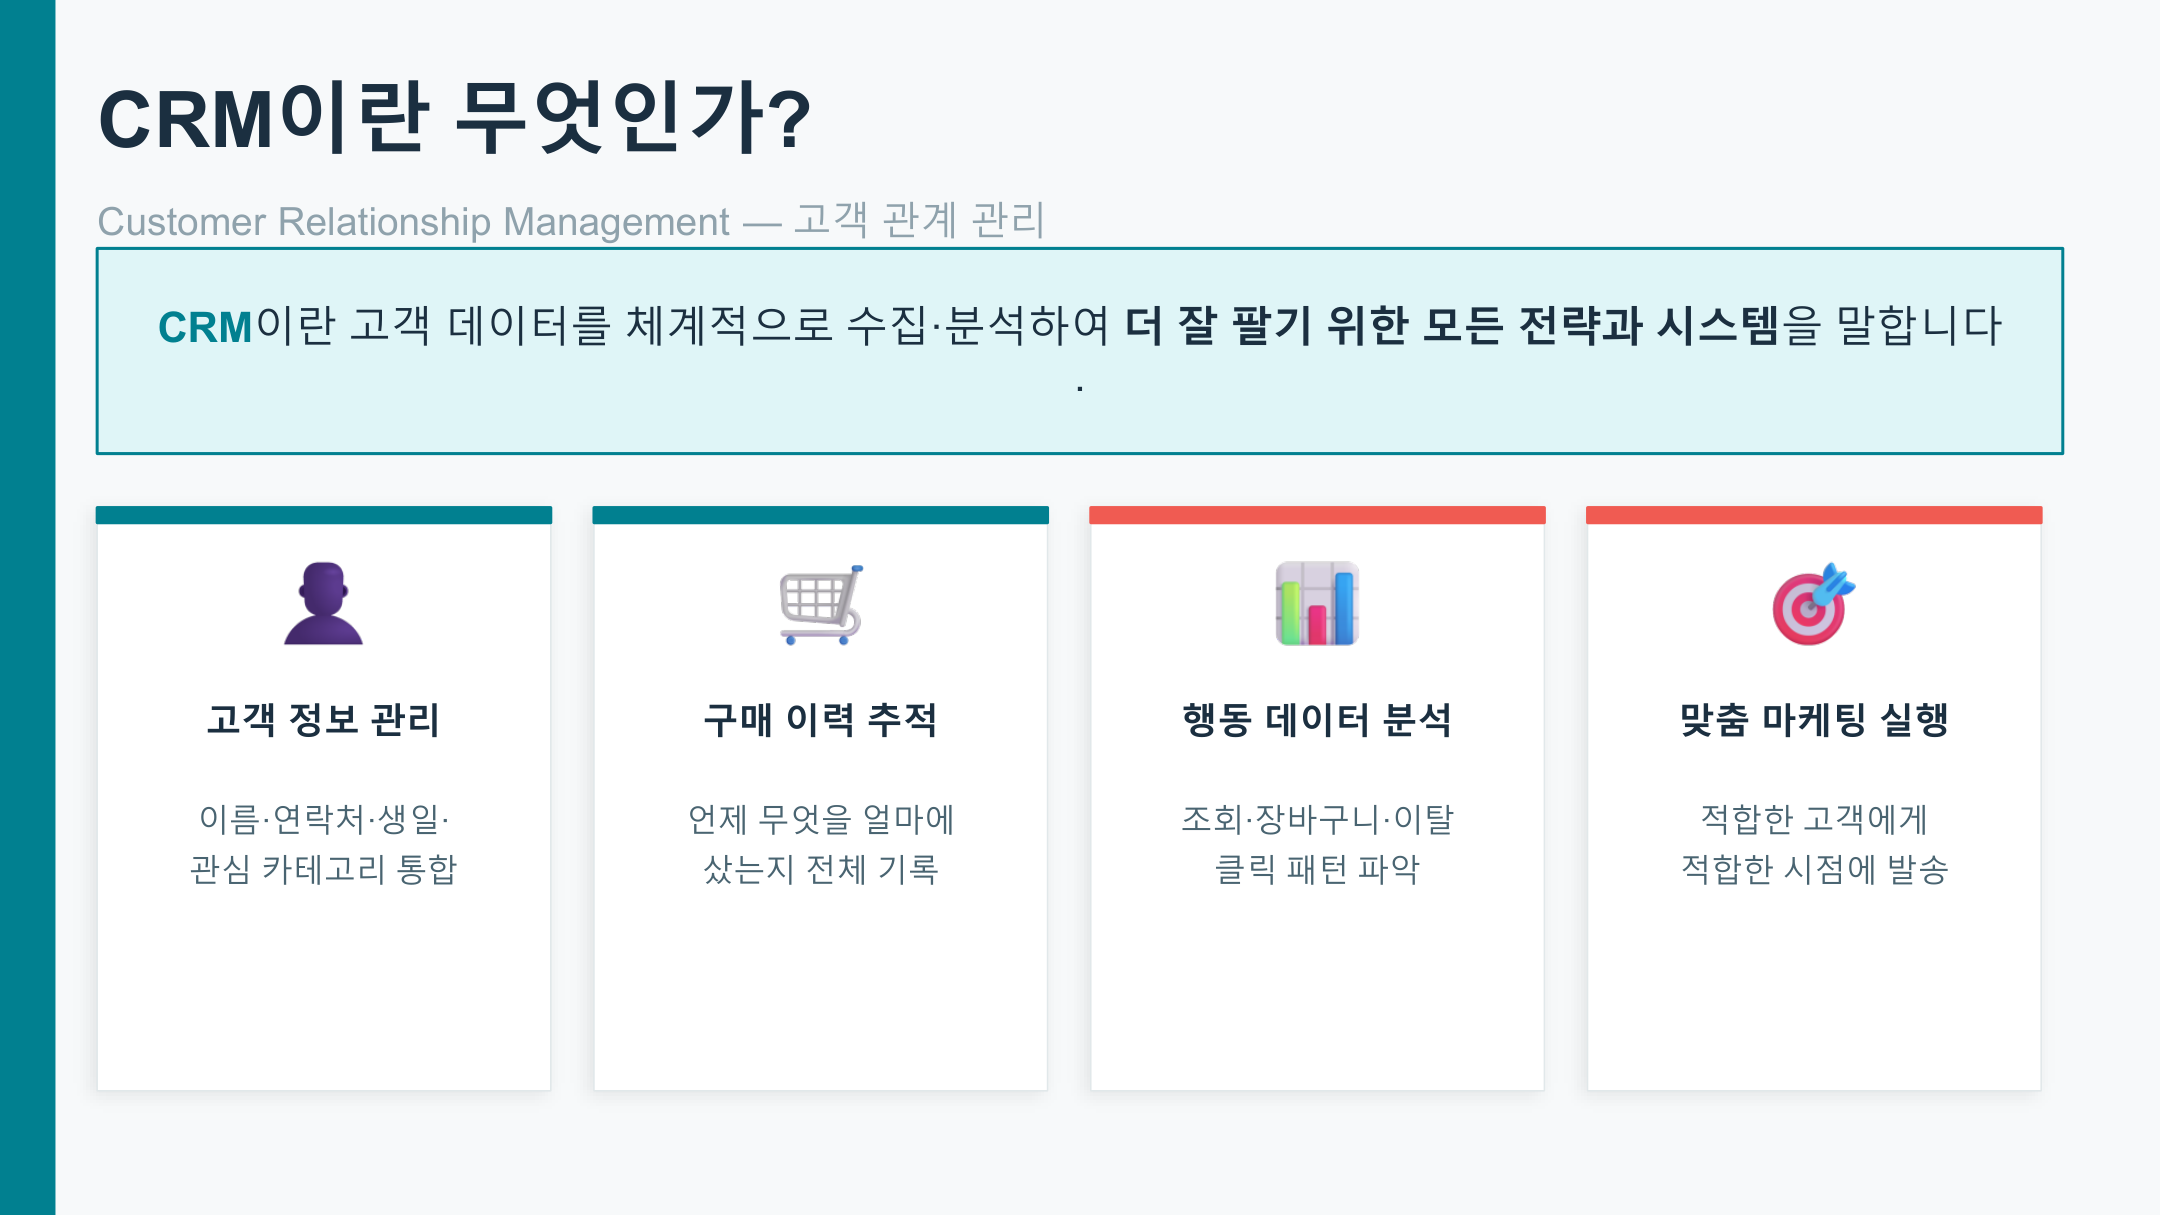The height and width of the screenshot is (1215, 2160).
Task: Click the 클릭 패턴 파악 text line
Action: (1317, 869)
